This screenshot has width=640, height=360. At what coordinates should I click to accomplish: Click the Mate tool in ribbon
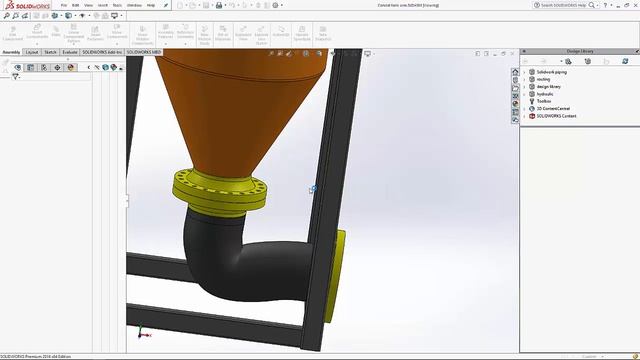[x=56, y=32]
